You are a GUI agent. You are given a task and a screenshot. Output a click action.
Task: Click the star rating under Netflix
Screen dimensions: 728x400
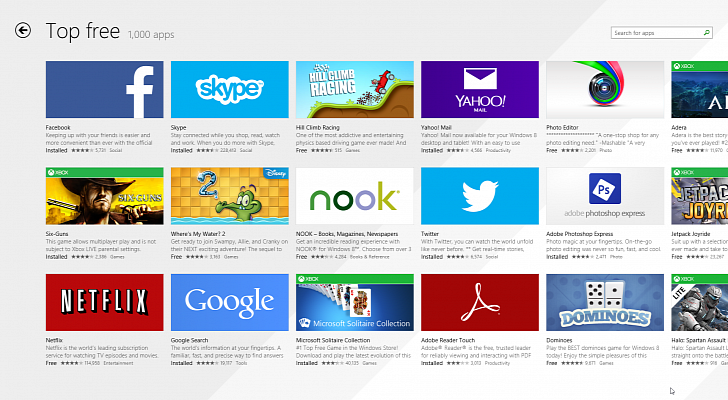click(x=70, y=363)
